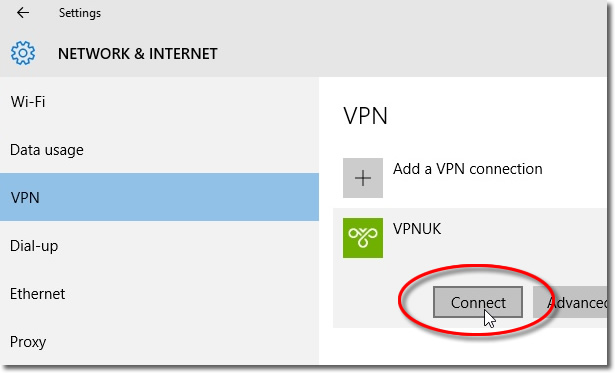Click empty sidebar area below Proxy
The width and height of the screenshot is (615, 373).
point(159,360)
